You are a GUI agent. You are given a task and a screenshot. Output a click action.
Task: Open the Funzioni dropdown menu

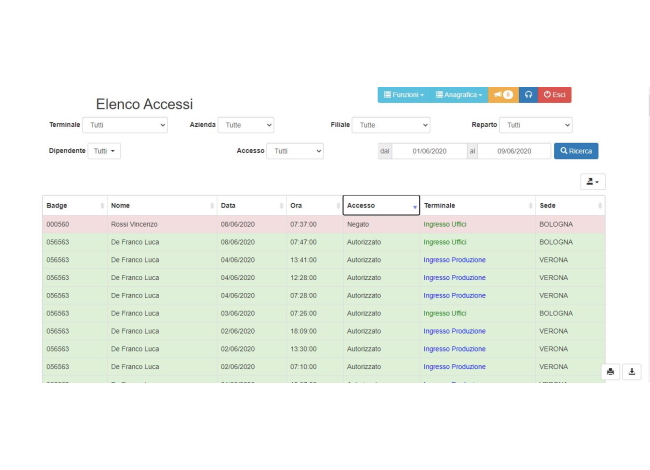(x=404, y=95)
